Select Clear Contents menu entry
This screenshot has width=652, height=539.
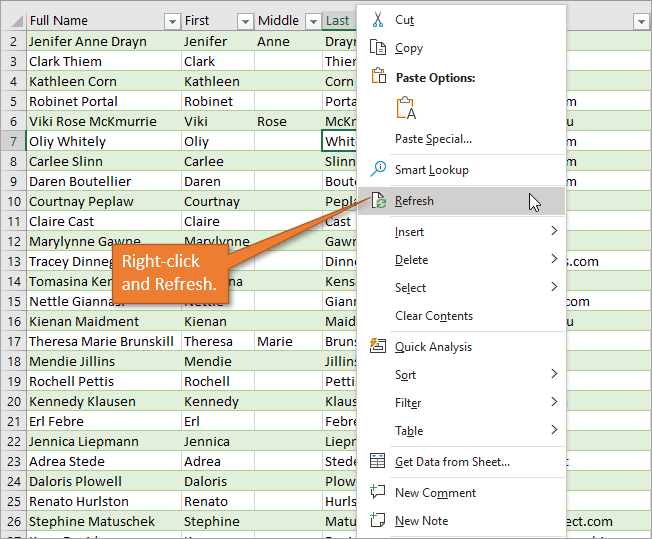[433, 316]
